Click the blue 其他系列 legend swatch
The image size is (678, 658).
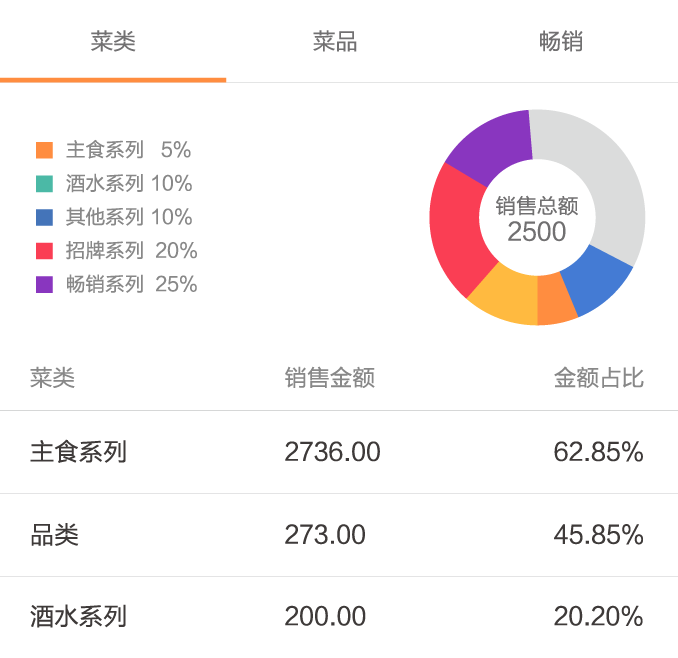coord(44,218)
